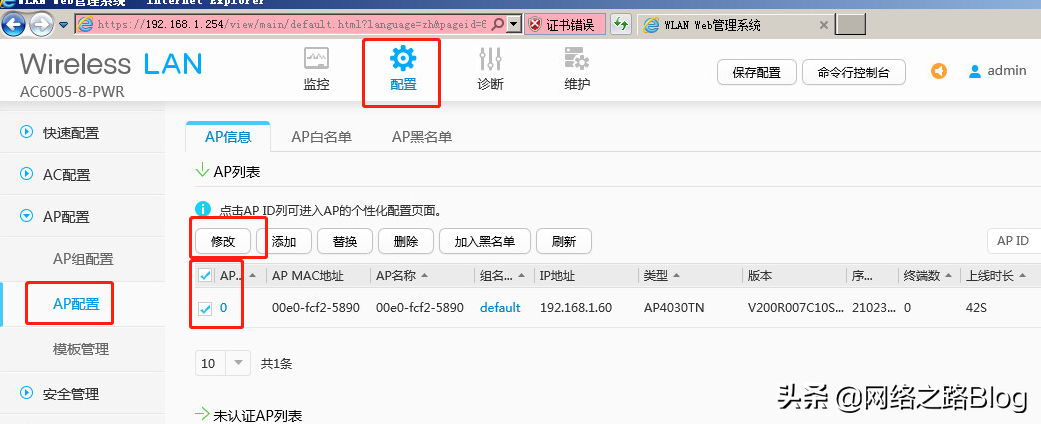Viewport: 1041px width, 424px height.
Task: Open the 维护 maintenance icon
Action: (x=577, y=58)
